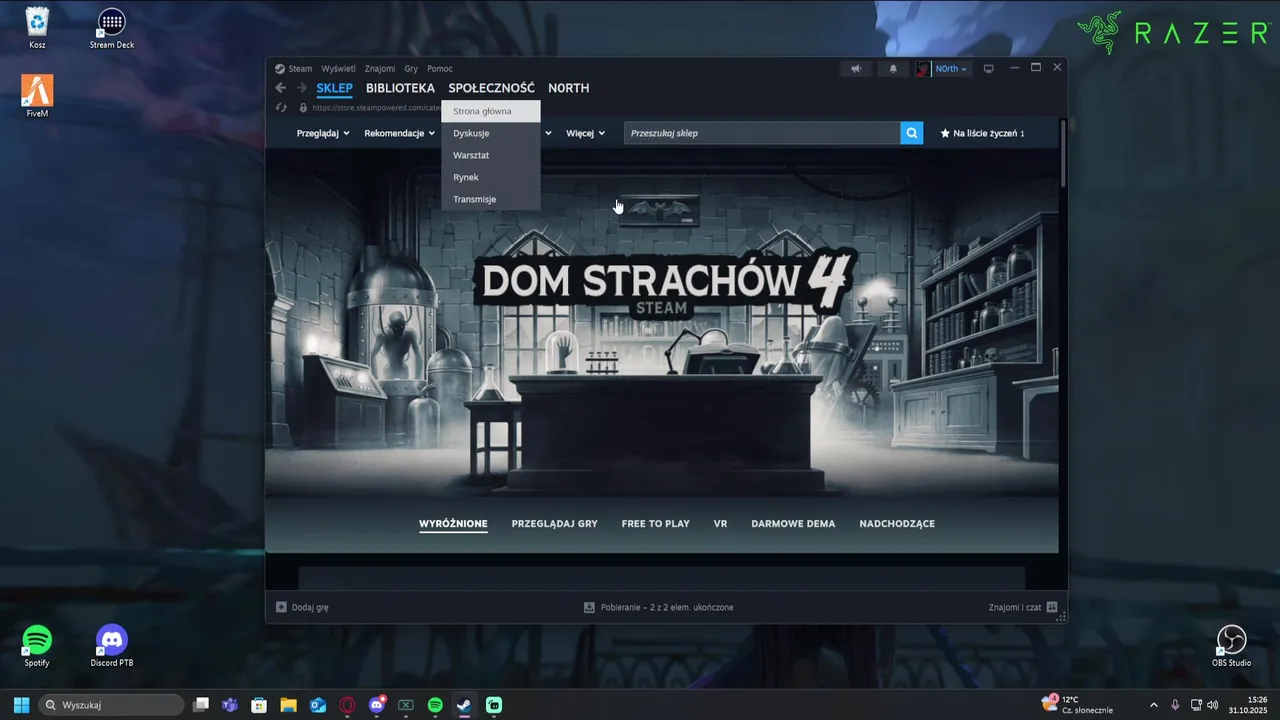This screenshot has height=720, width=1280.
Task: Open Spotify from taskbar
Action: (x=435, y=705)
